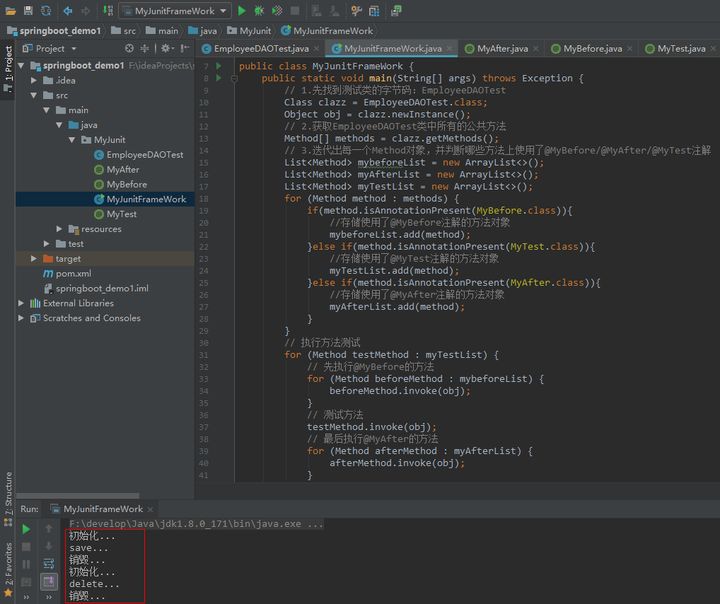Click the collapse all icon in Project panel
Viewport: 720px width, 604px height.
(x=145, y=48)
